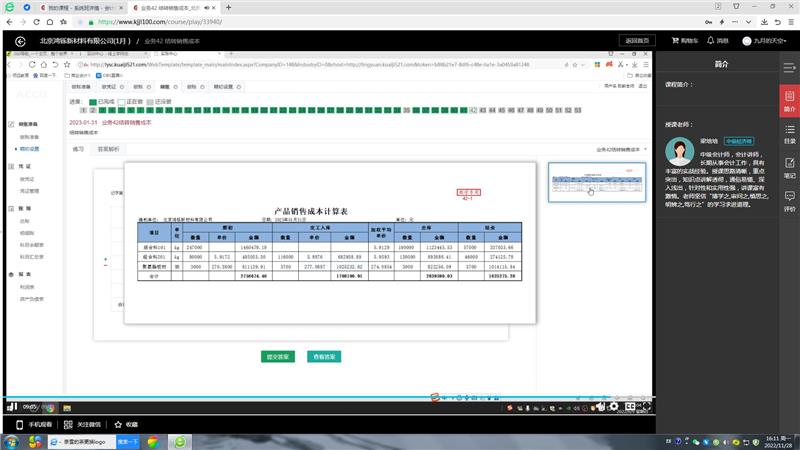
Task: Click the 手机观看 phone viewing icon
Action: 35,424
